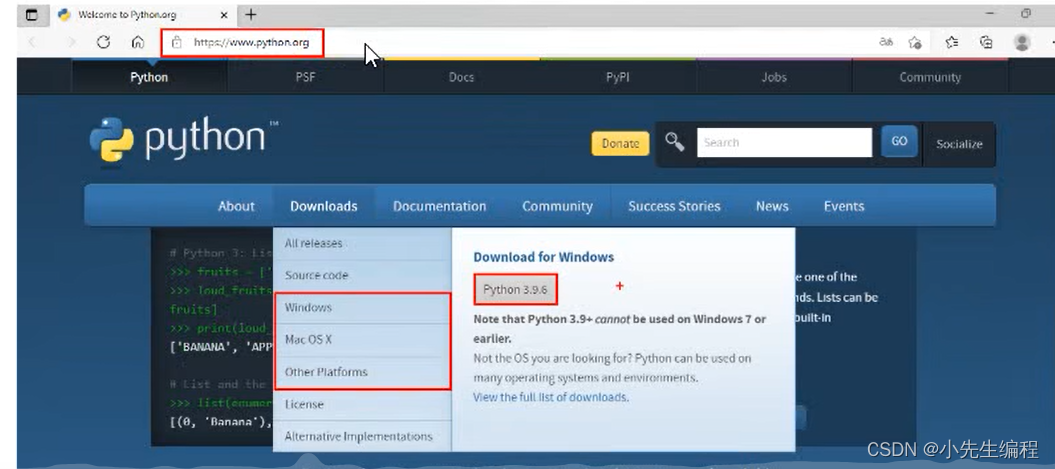
Task: Click the search magnifier icon
Action: click(x=675, y=142)
